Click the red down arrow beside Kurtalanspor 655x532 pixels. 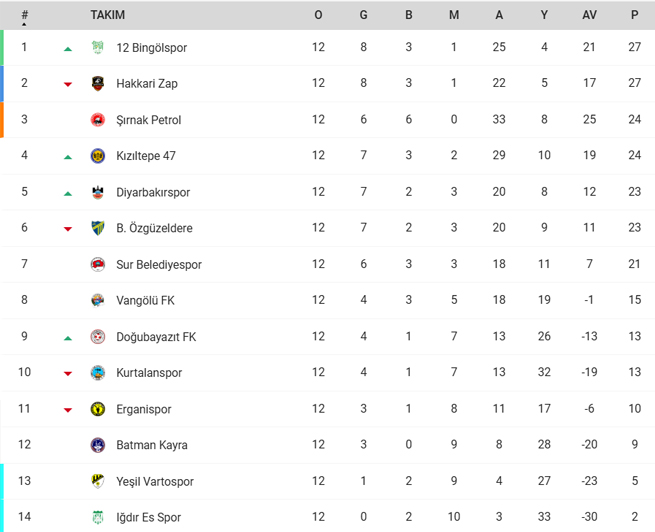(x=68, y=373)
